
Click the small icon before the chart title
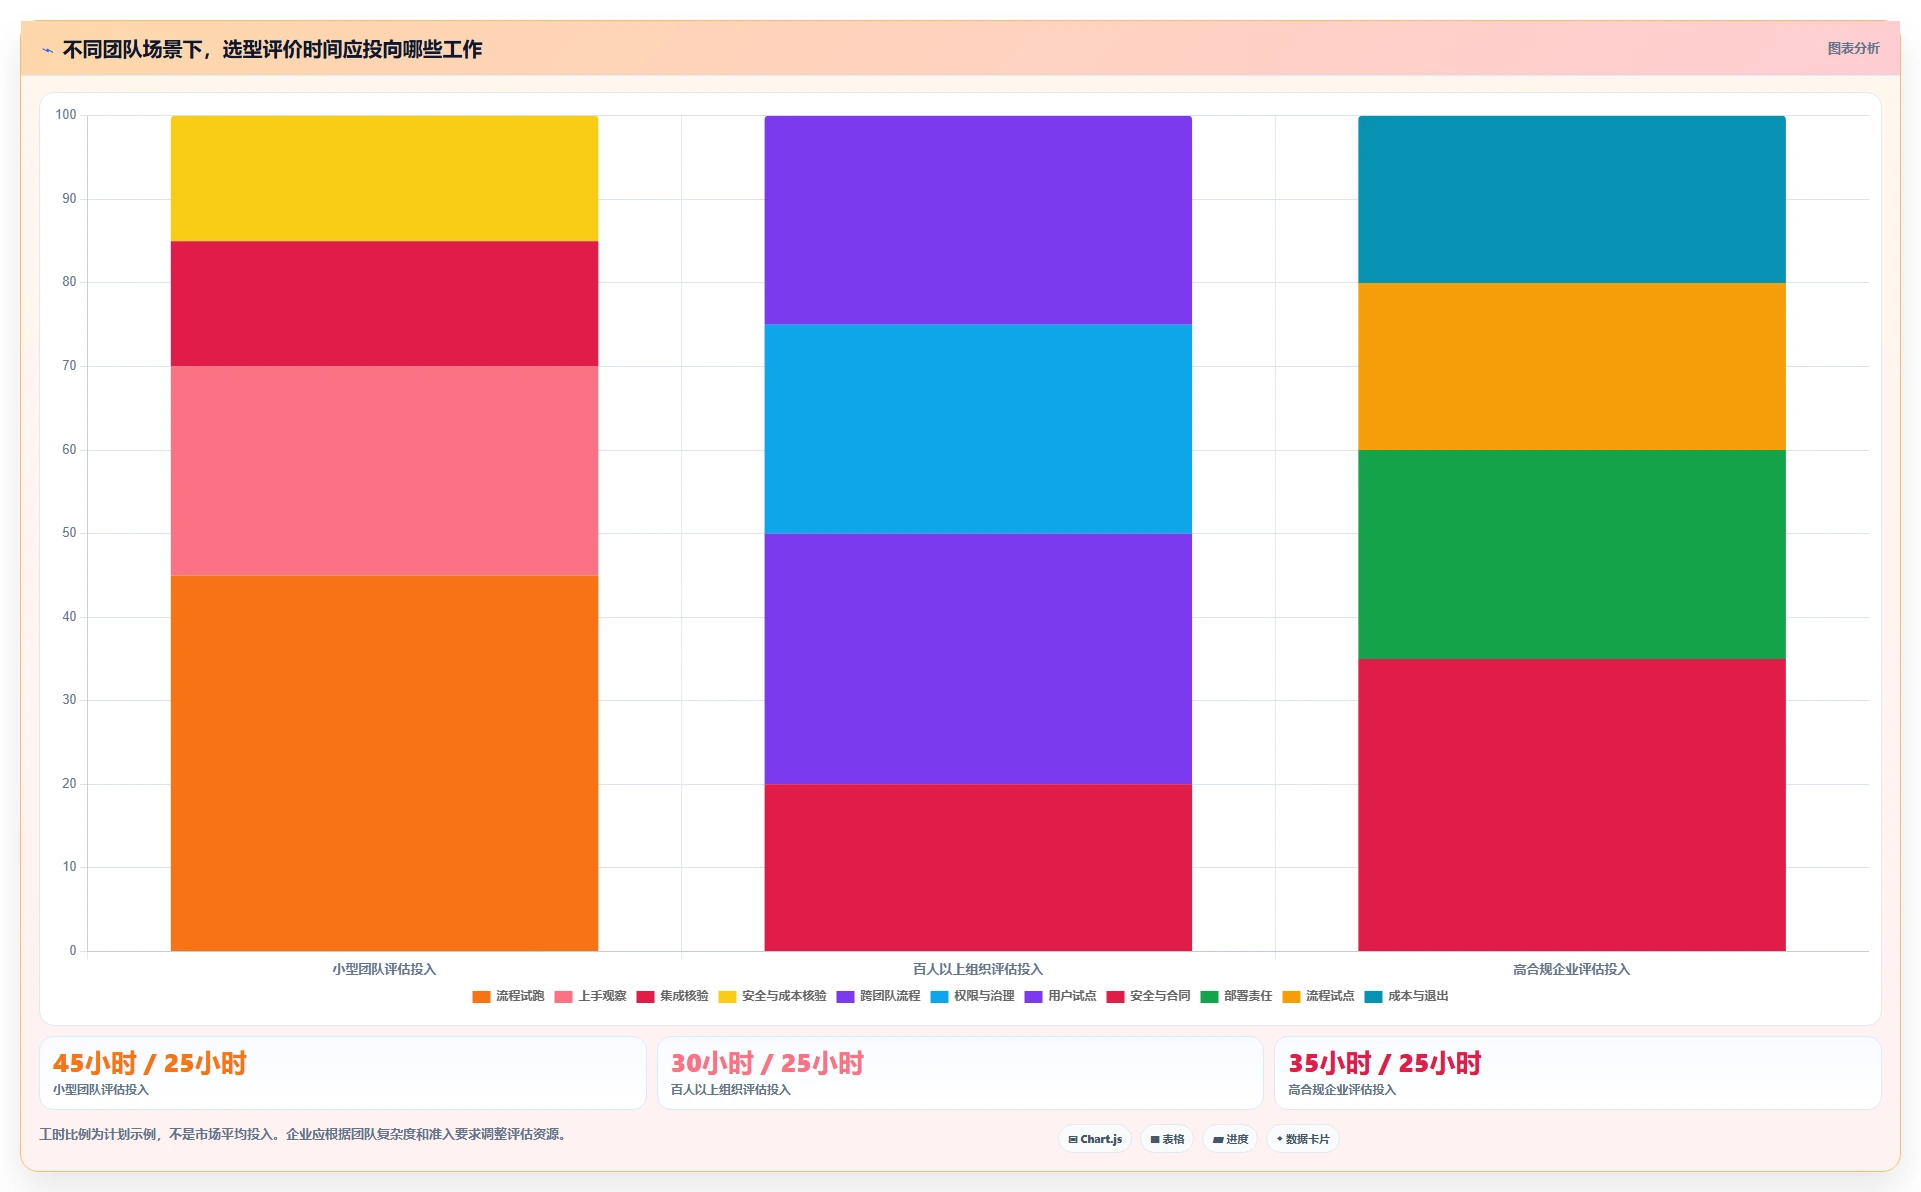pos(47,50)
